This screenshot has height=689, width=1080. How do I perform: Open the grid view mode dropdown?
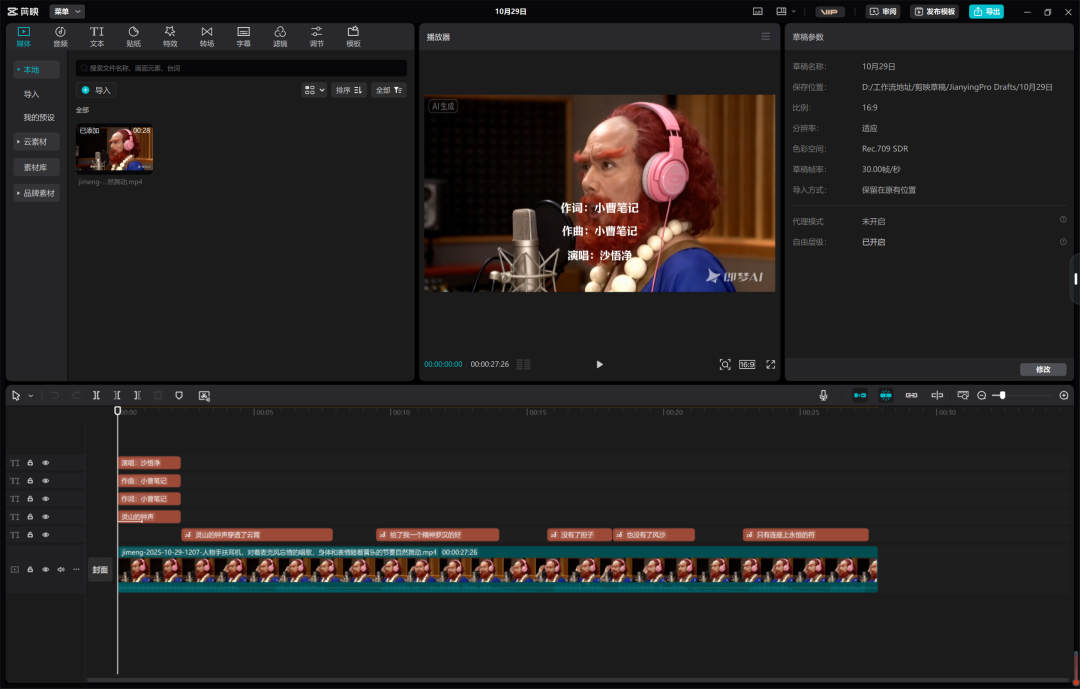click(314, 90)
